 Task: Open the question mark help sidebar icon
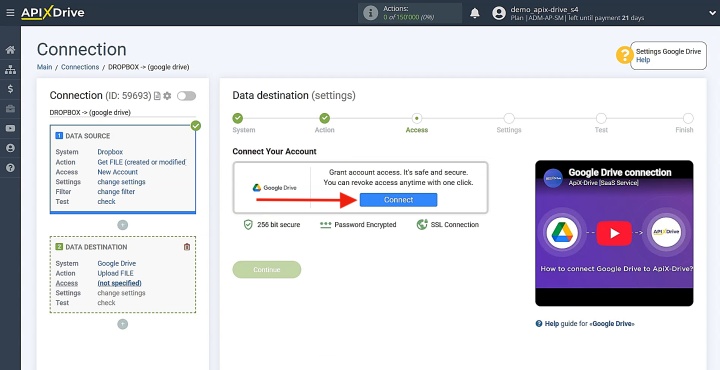(10, 168)
